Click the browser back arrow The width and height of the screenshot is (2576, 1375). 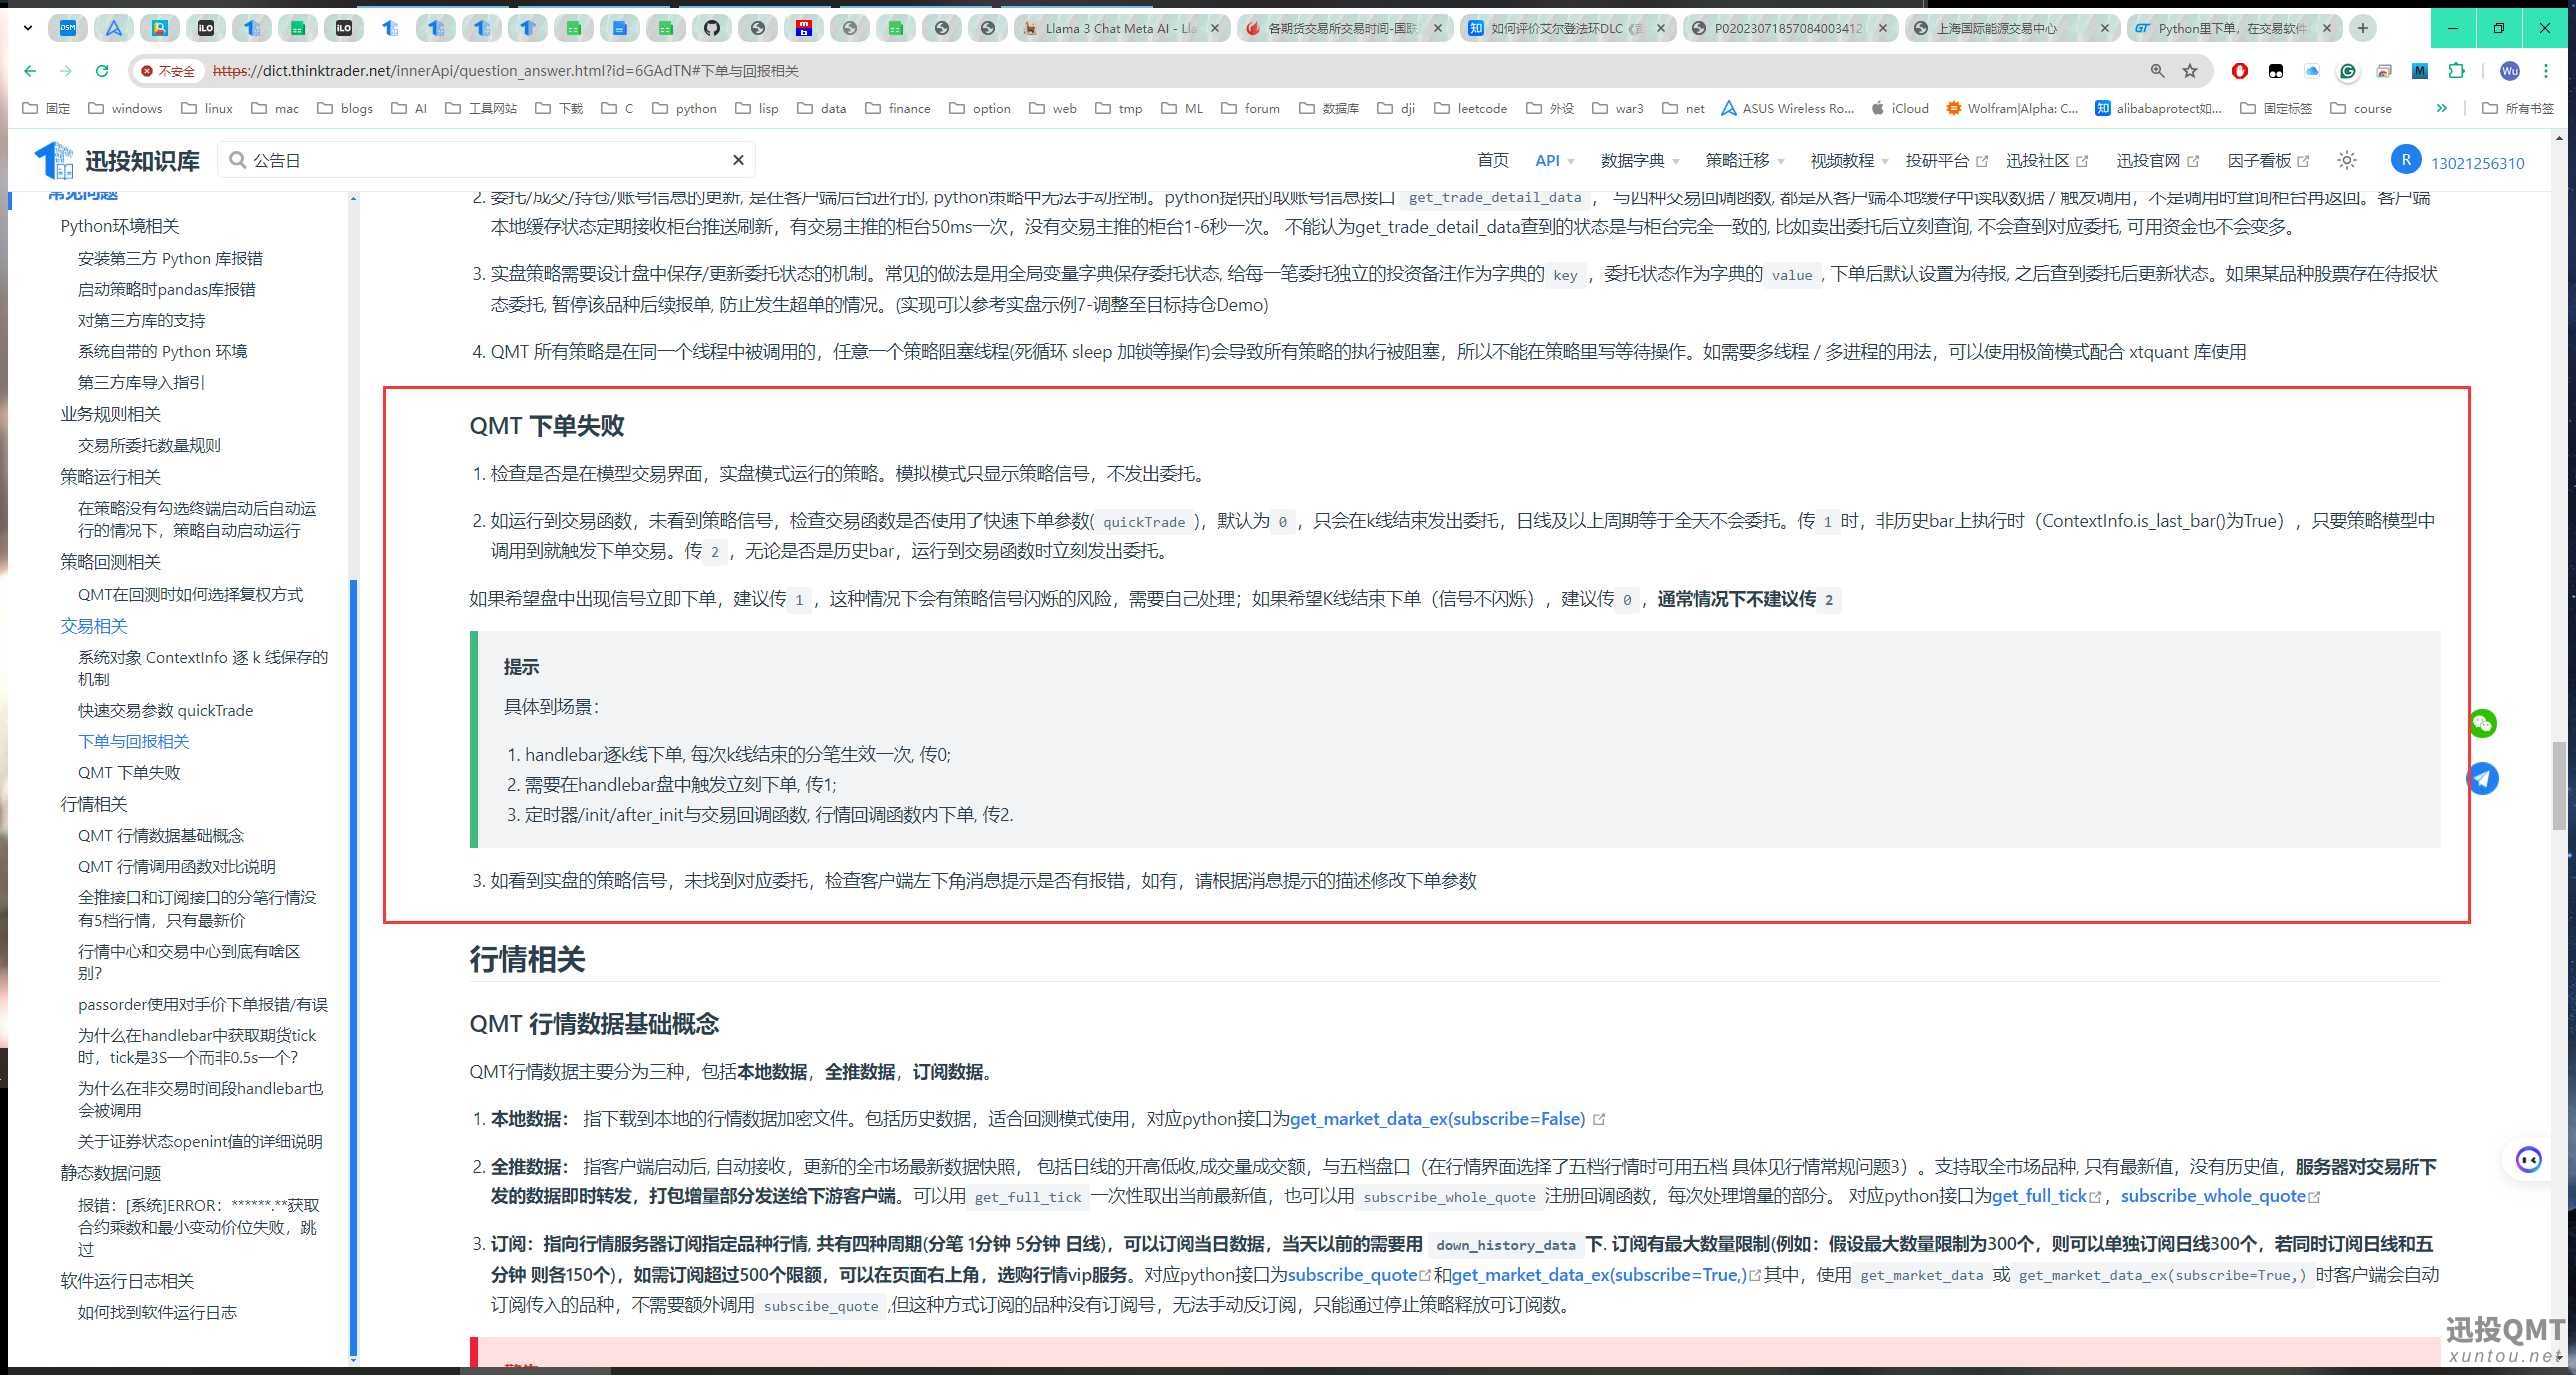point(30,71)
